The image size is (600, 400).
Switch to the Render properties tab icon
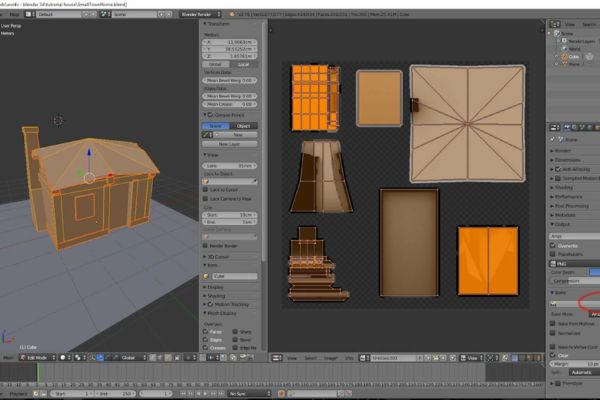[567, 127]
